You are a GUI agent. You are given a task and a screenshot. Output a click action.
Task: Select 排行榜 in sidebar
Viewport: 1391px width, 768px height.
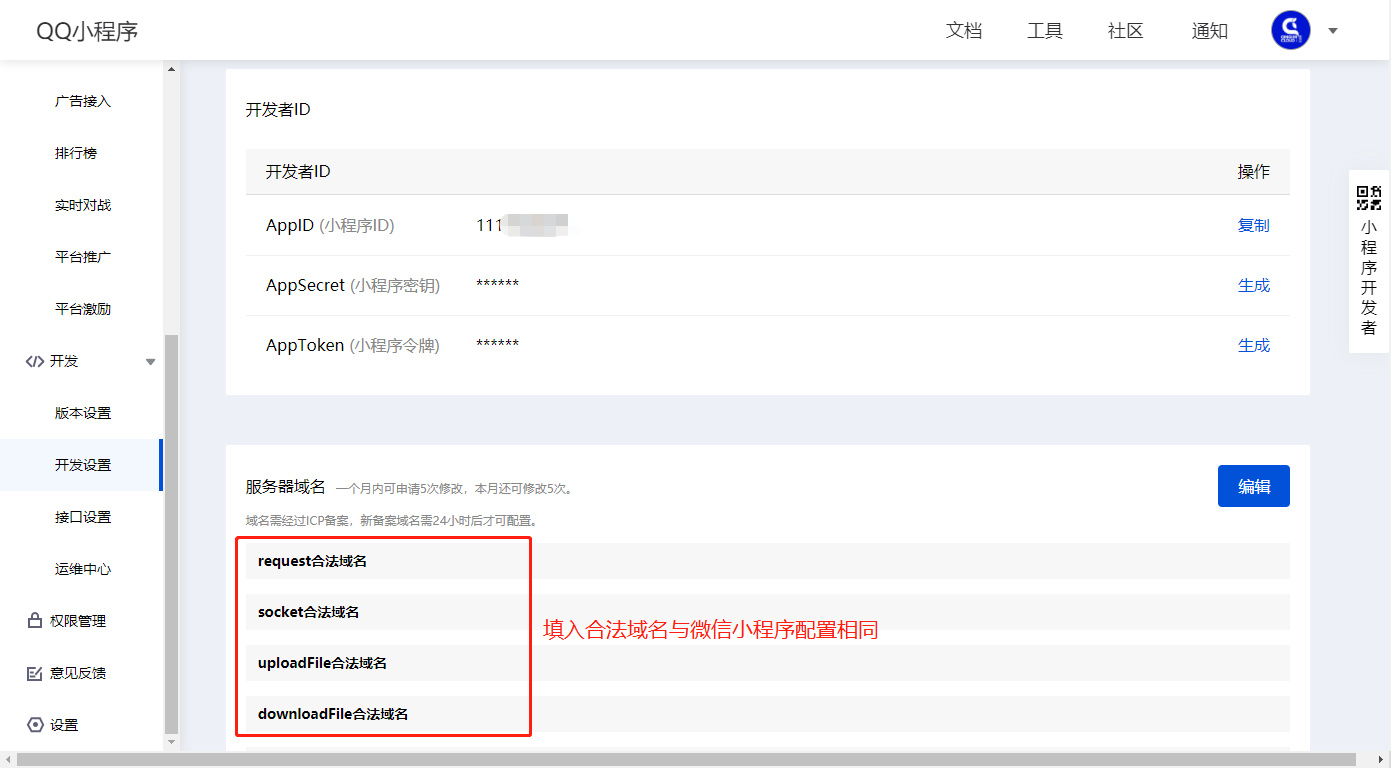(76, 153)
